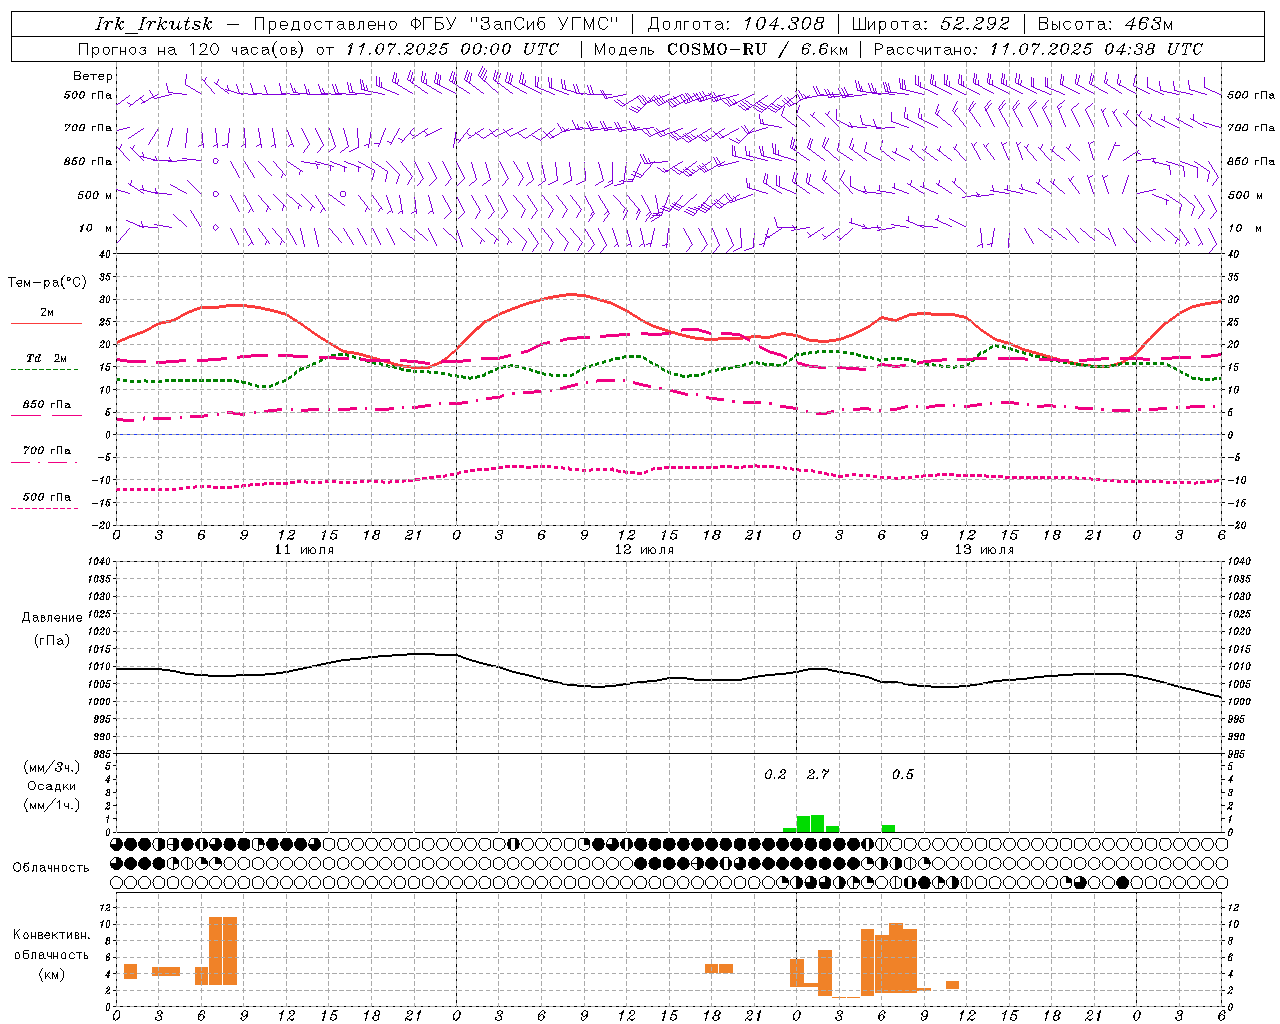Click the '12 июля' date label
The image size is (1280, 1024).
644,550
